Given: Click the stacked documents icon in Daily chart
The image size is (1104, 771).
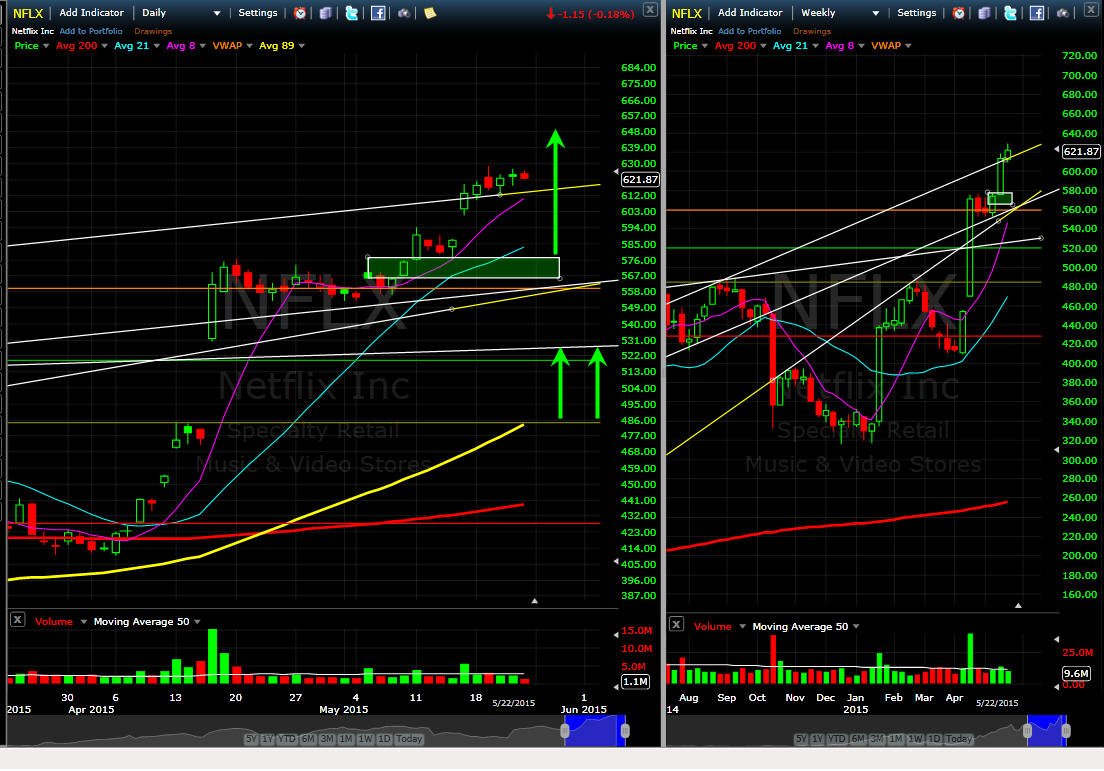Looking at the screenshot, I should 325,13.
